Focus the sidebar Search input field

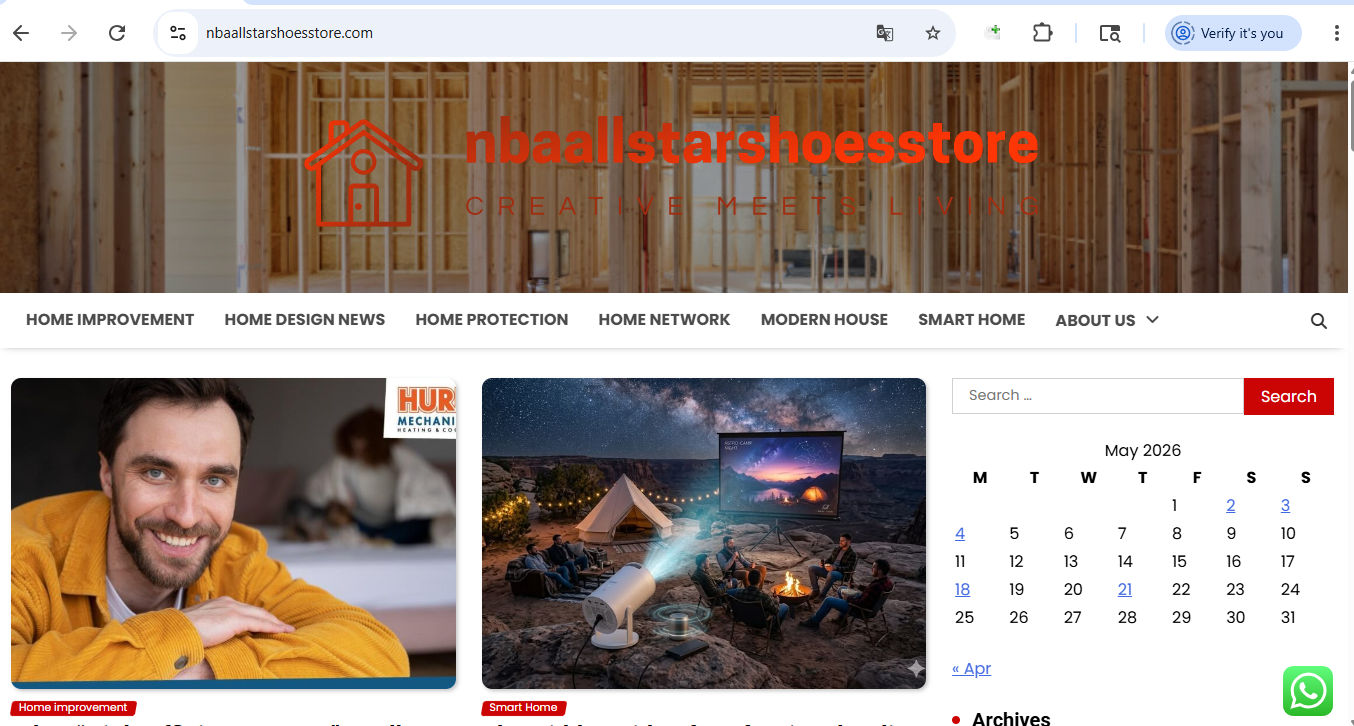(x=1098, y=396)
